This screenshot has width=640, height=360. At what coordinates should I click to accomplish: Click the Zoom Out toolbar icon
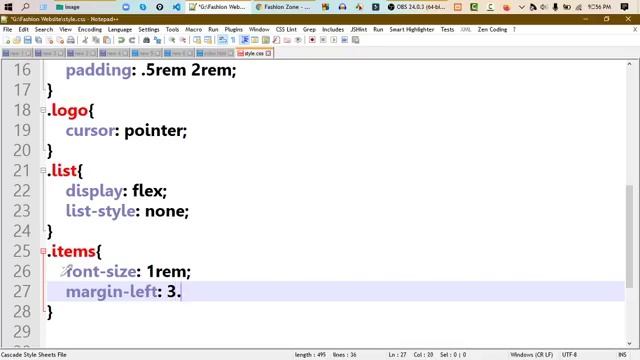click(x=182, y=40)
